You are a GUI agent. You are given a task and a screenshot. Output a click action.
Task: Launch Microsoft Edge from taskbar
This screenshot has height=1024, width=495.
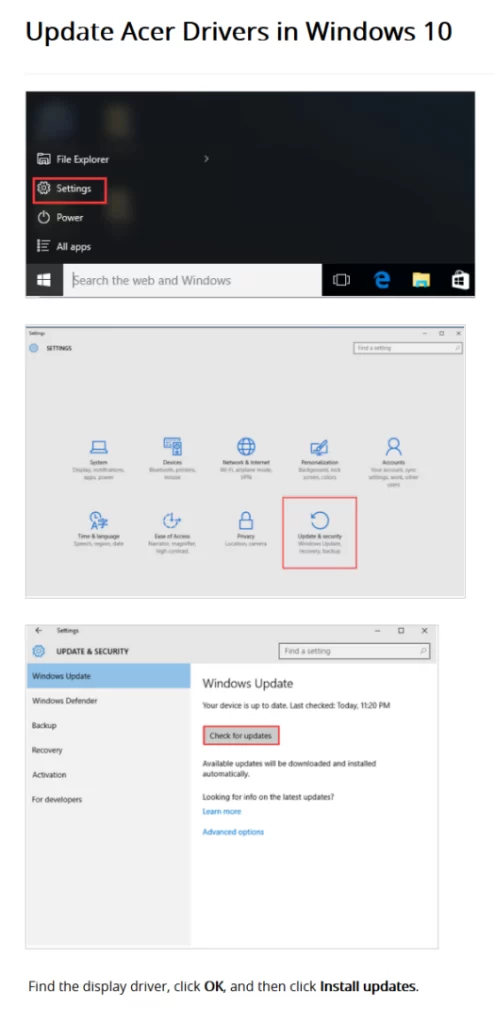click(381, 280)
